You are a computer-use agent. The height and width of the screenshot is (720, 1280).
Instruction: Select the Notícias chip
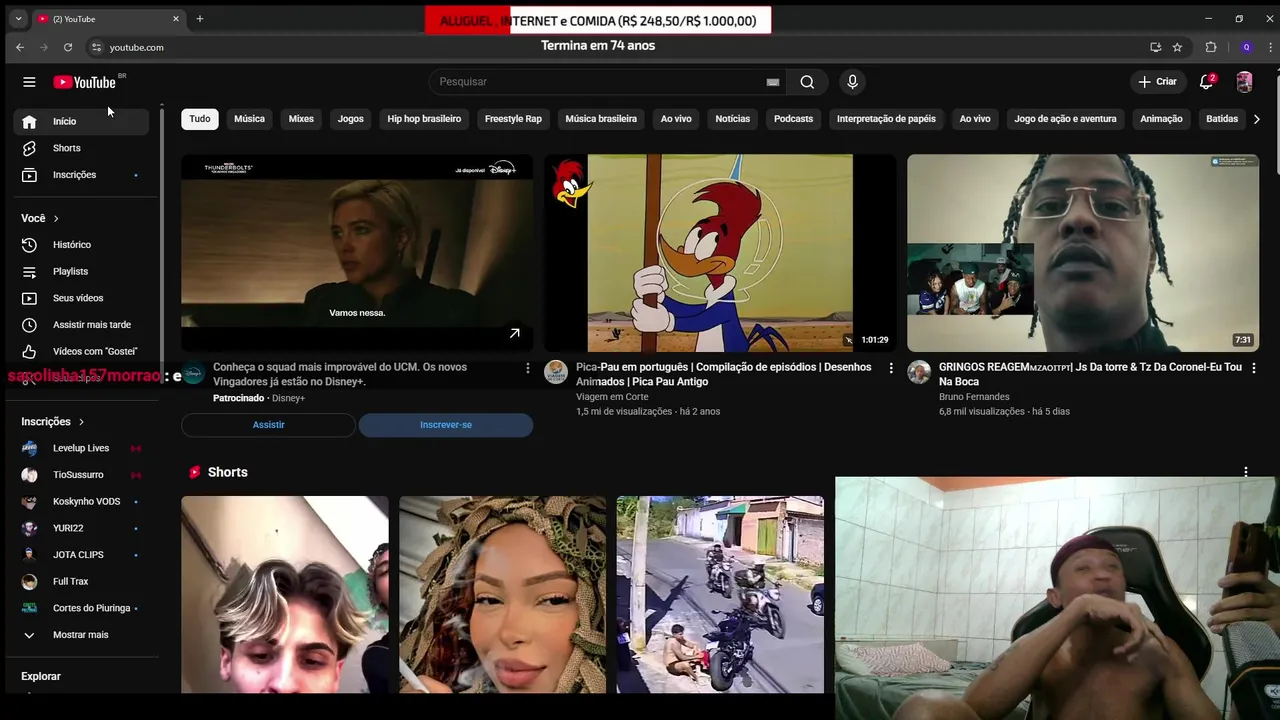coord(732,119)
